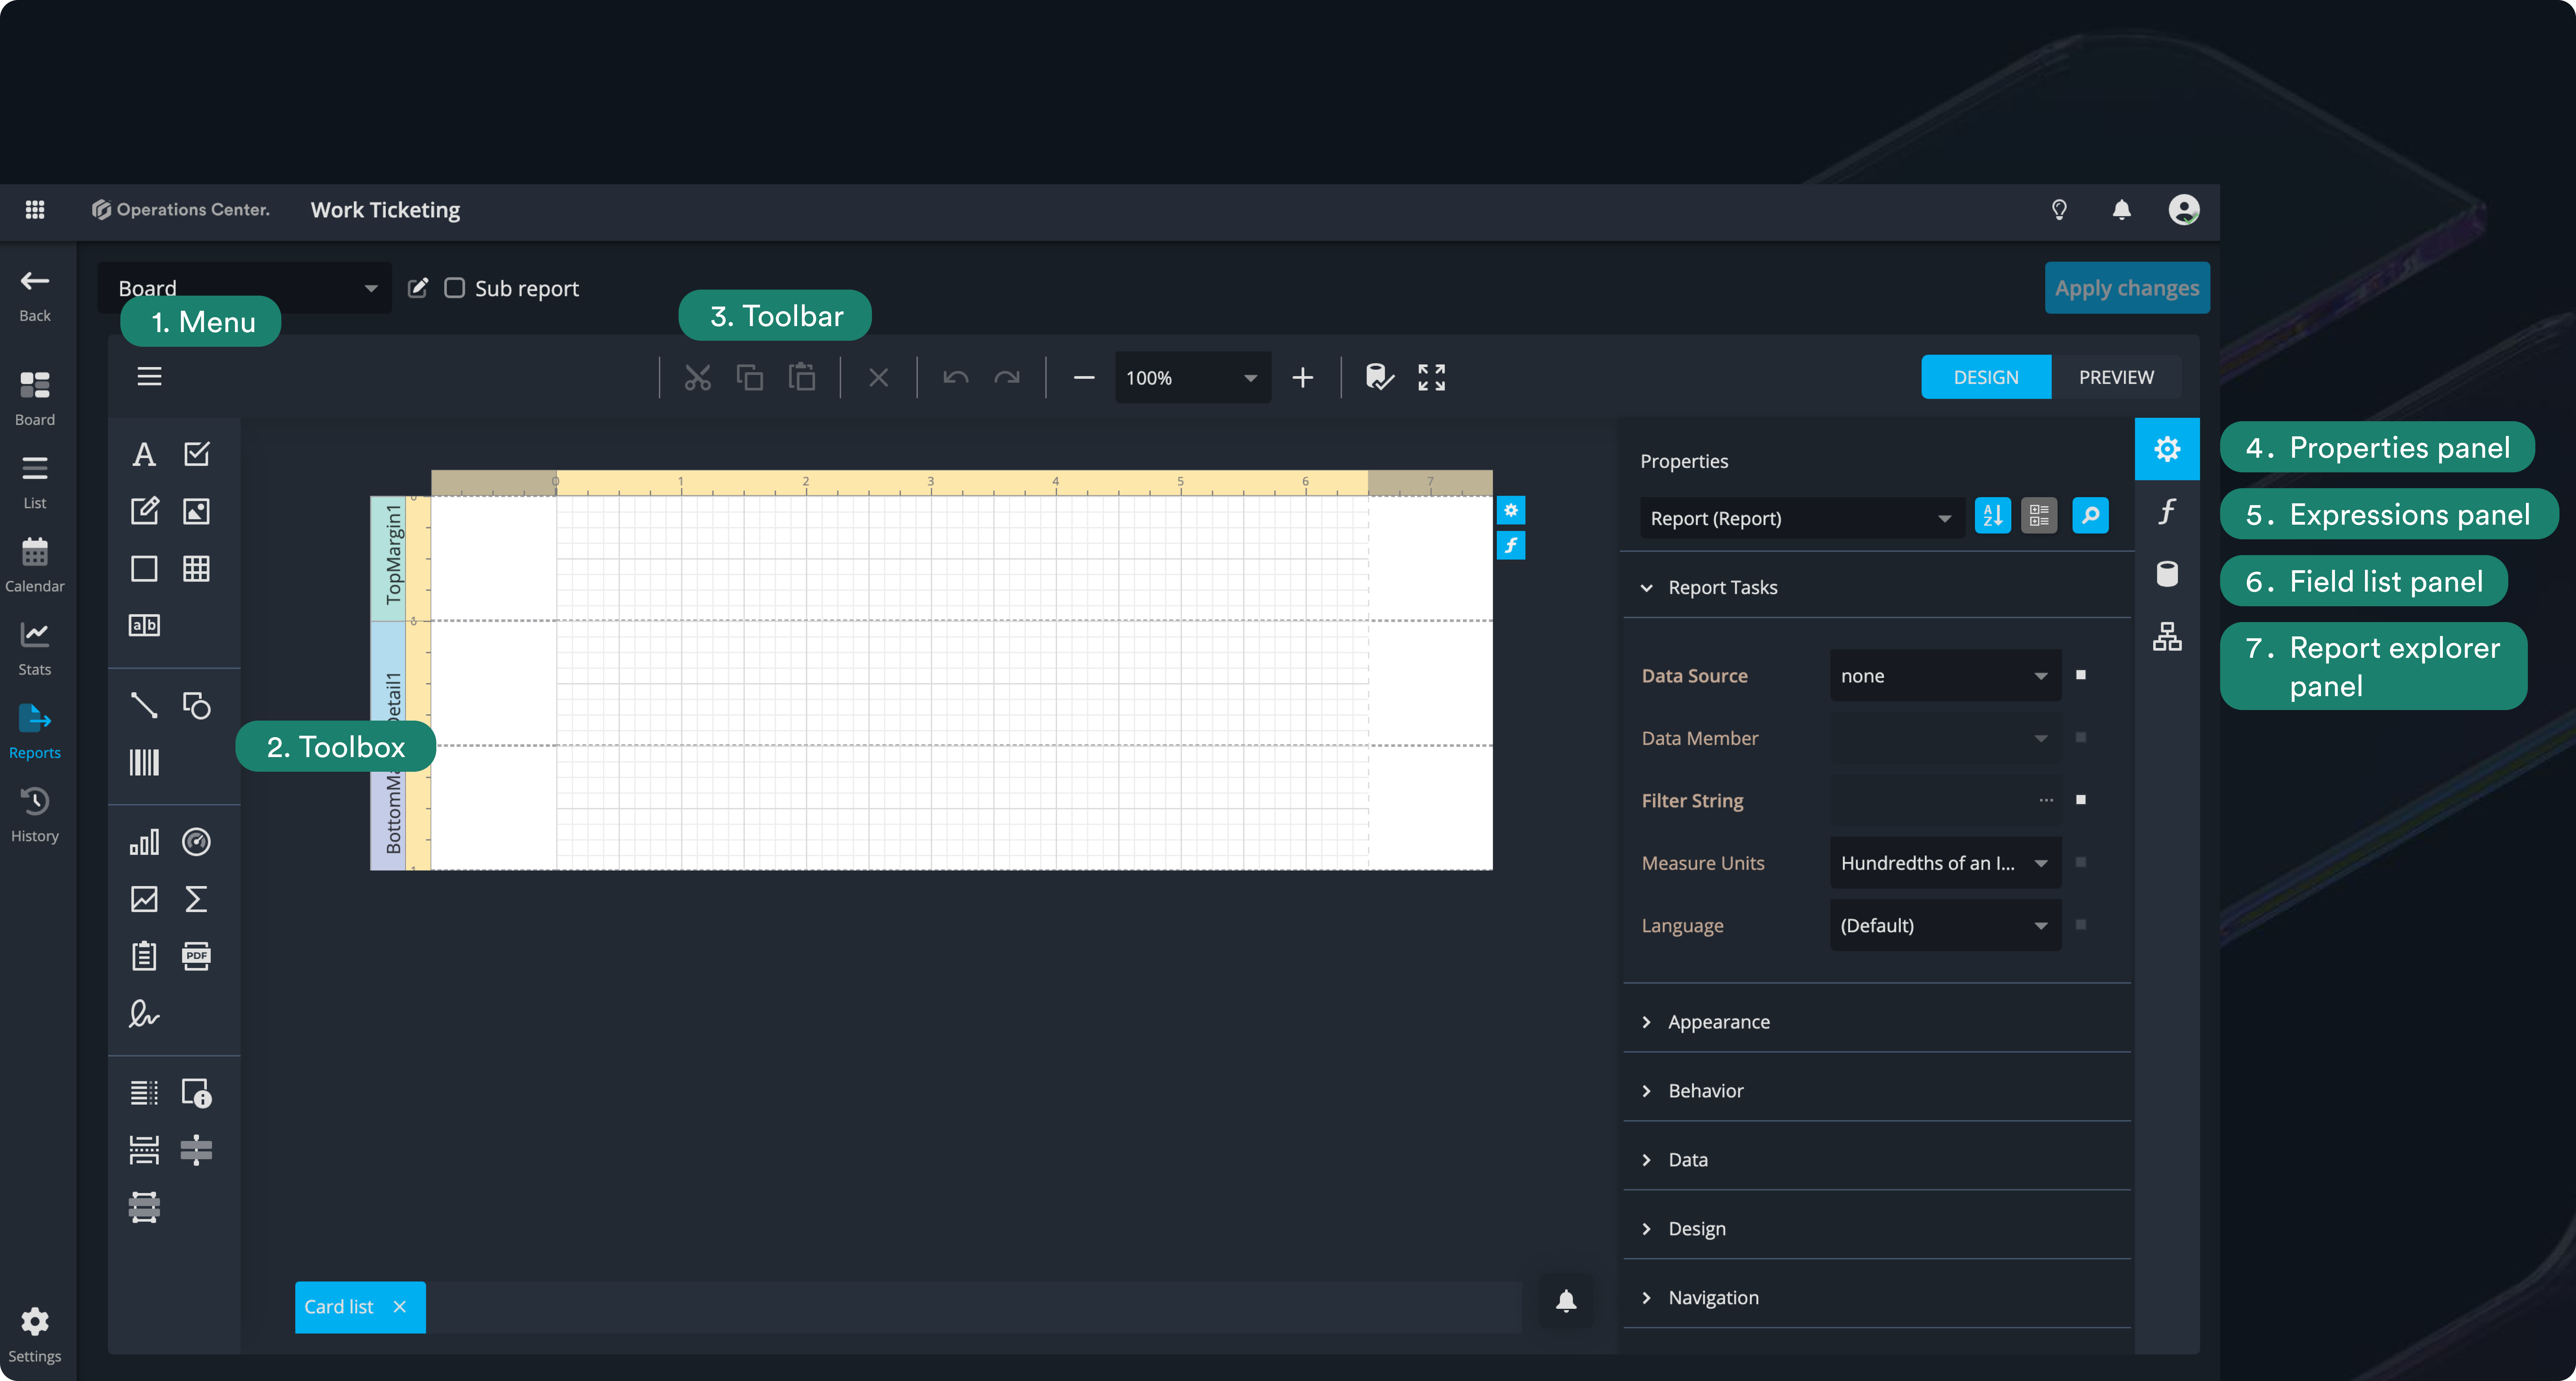This screenshot has width=2576, height=1381.
Task: Select the Sparkline toolbox control
Action: [144, 899]
